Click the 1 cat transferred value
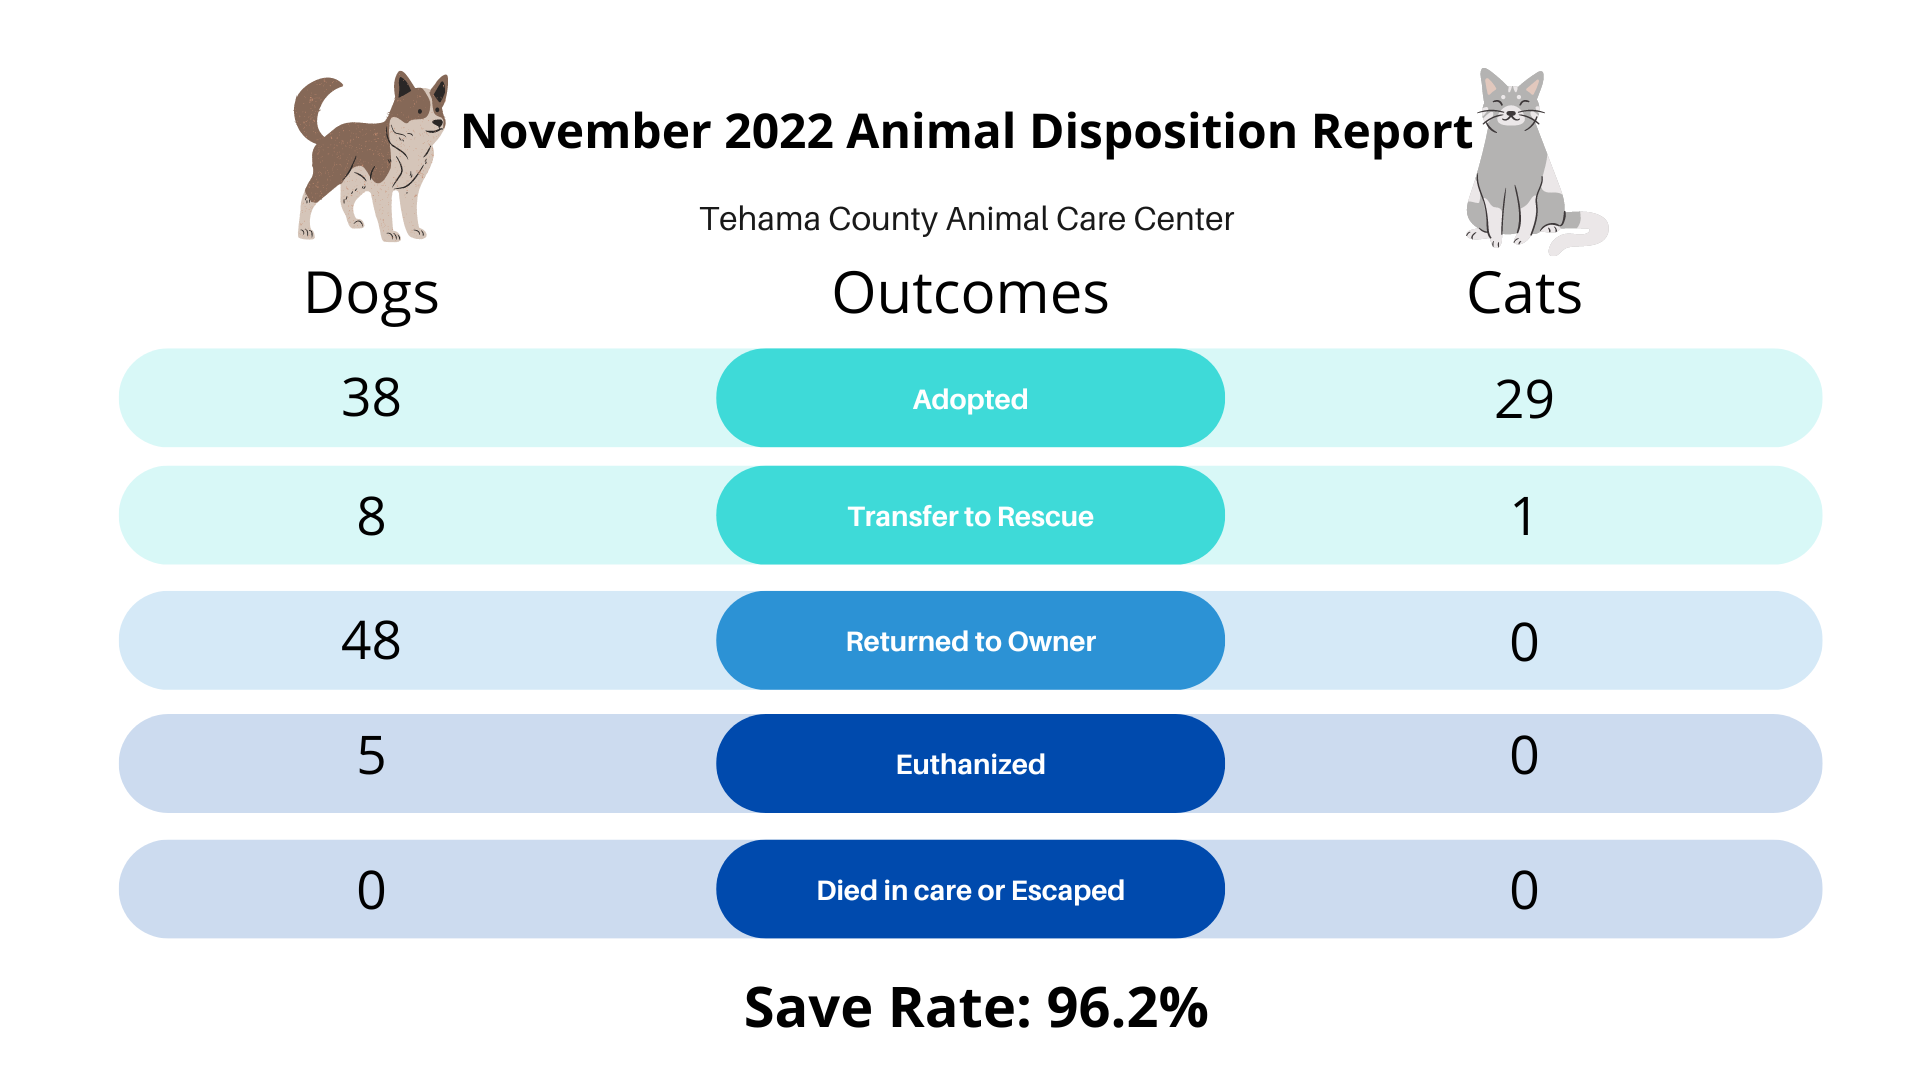Image resolution: width=1920 pixels, height=1080 pixels. coord(1522,517)
